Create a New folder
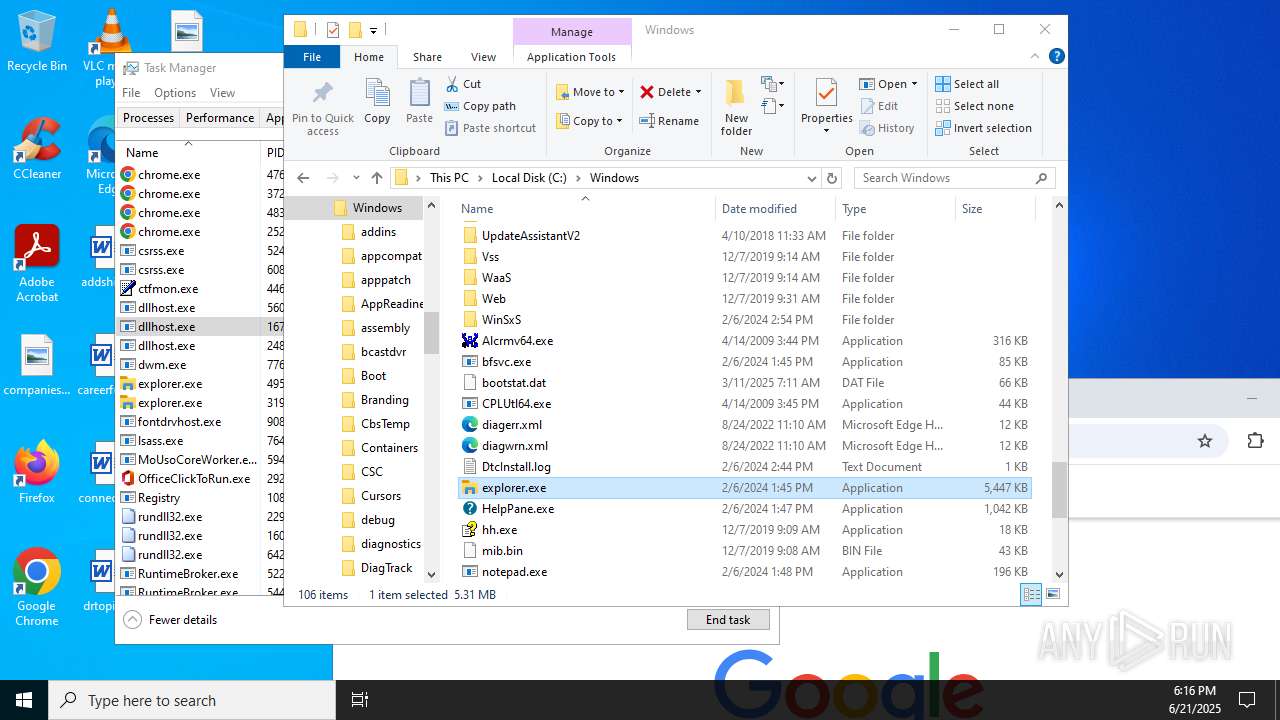Viewport: 1280px width, 720px height. pos(736,107)
